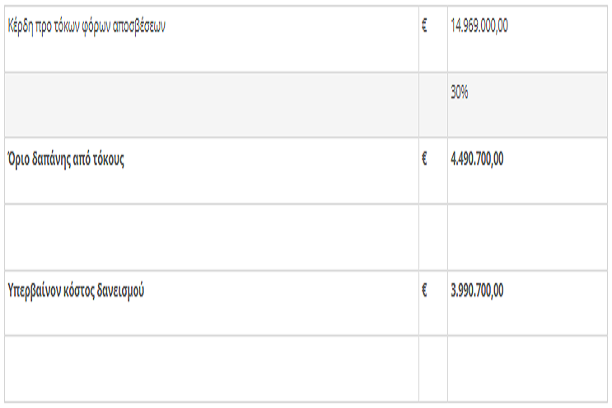Click the empty label cell below 'Όριο δαπάνης από τόκους'
This screenshot has width=612, height=408.
[x=211, y=237]
